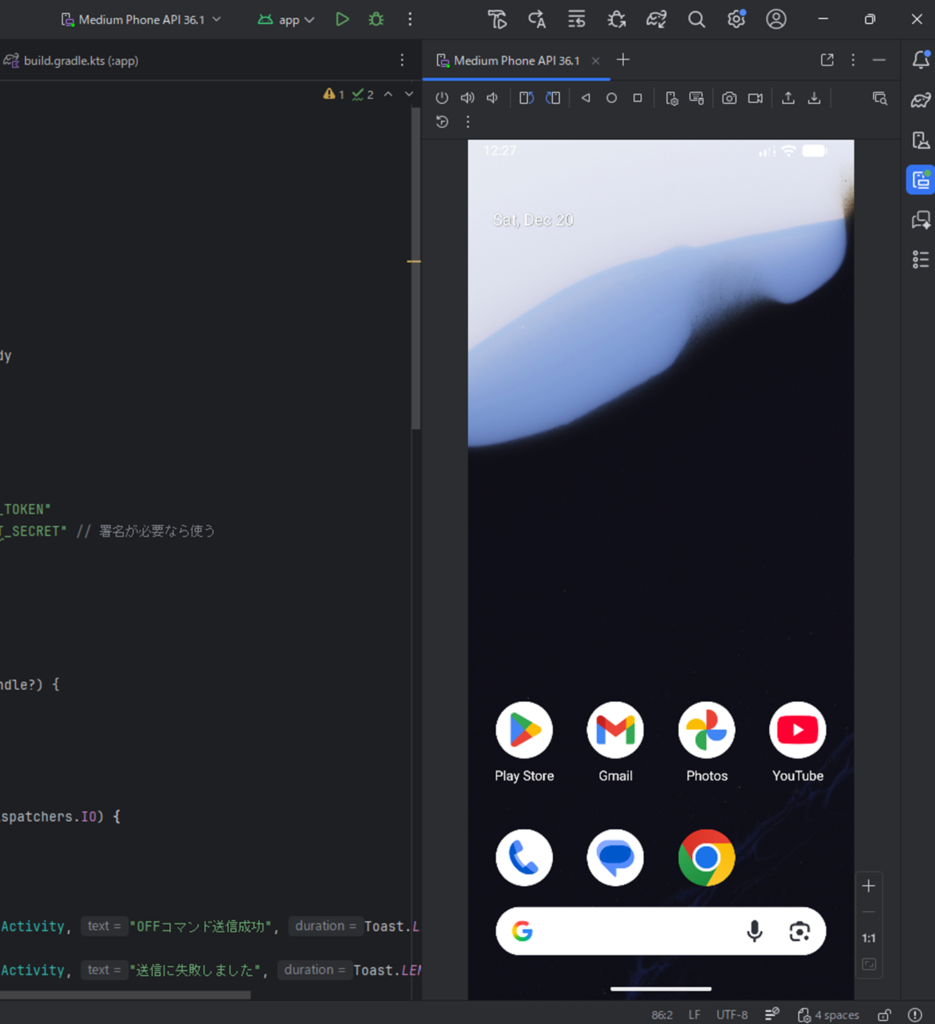Launch the Play Store app on the emulator
This screenshot has width=935, height=1024.
pyautogui.click(x=524, y=731)
